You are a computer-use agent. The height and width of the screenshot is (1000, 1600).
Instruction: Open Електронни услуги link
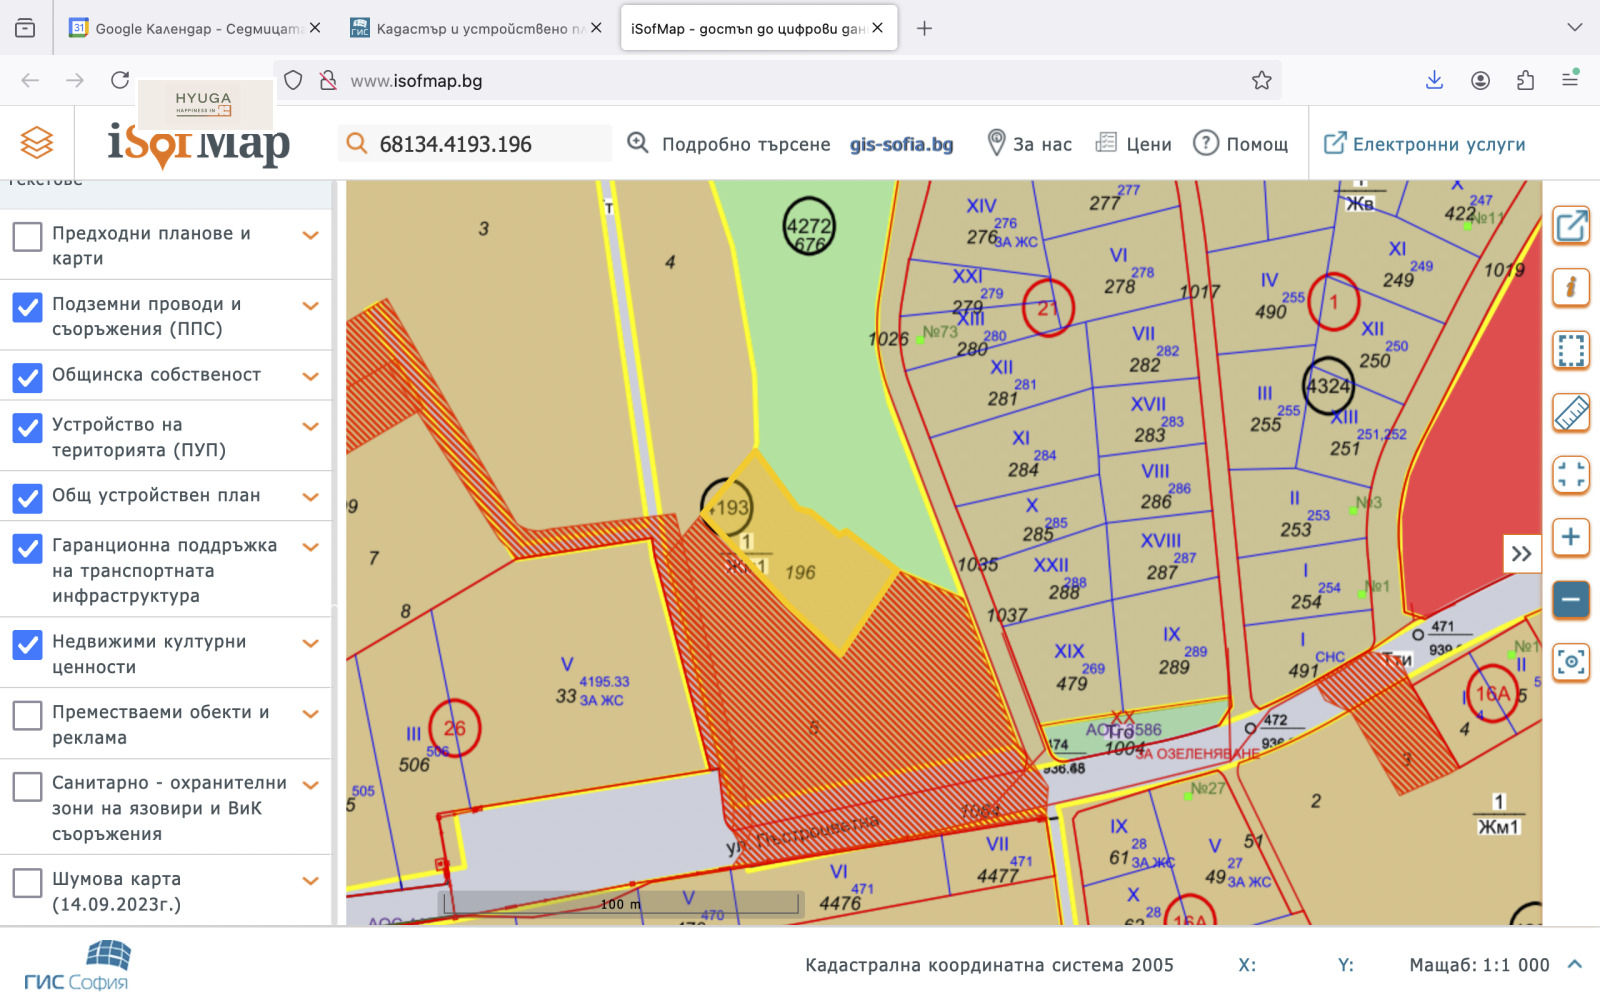1425,144
